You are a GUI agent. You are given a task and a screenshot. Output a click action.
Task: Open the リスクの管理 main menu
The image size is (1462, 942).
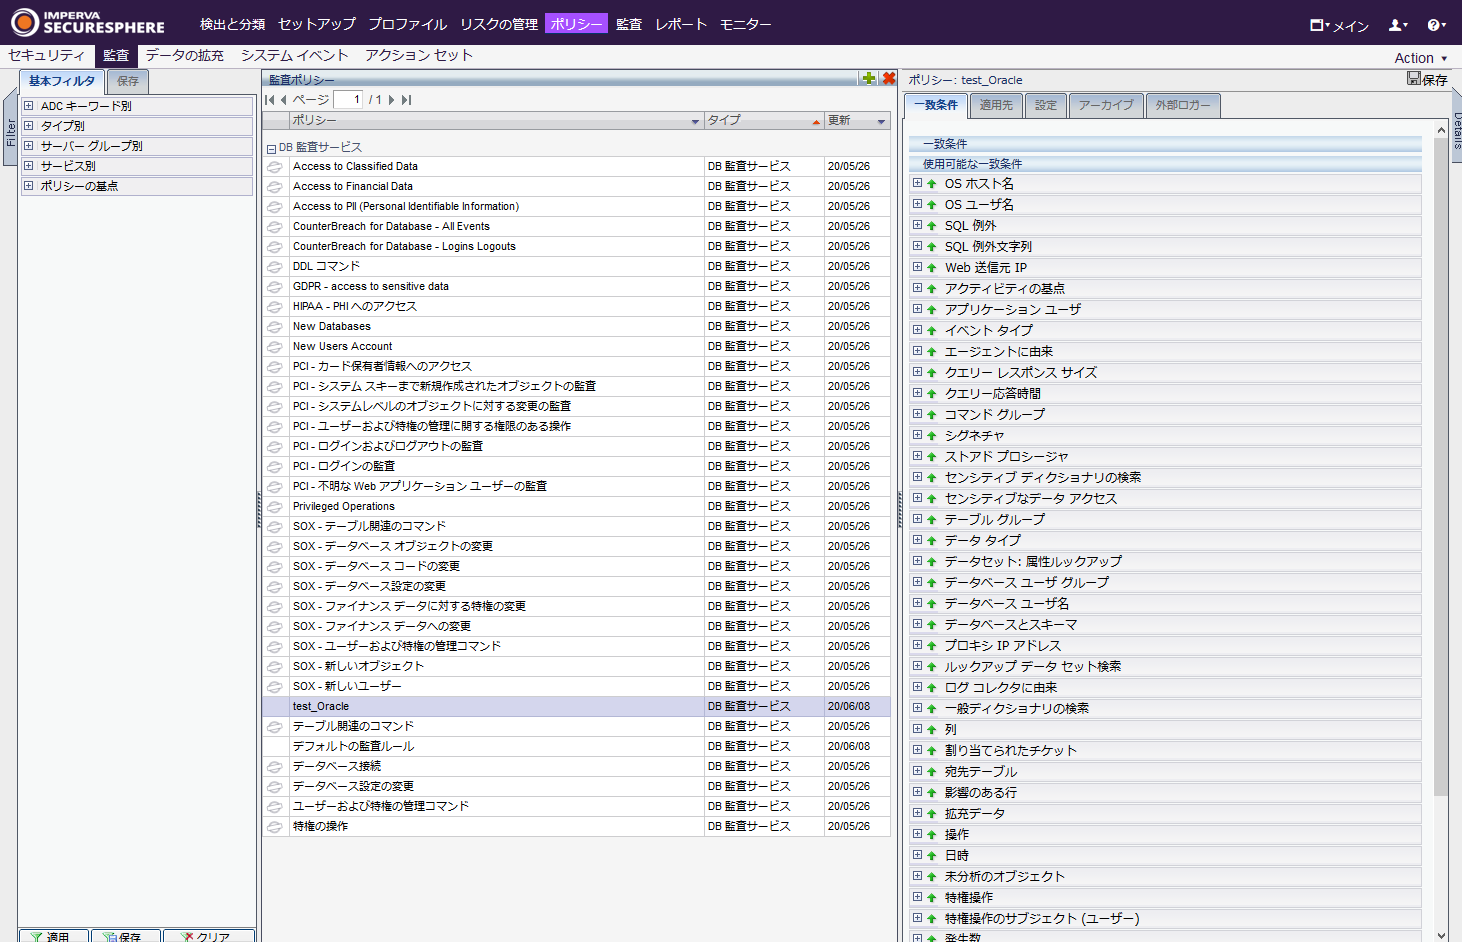(499, 24)
